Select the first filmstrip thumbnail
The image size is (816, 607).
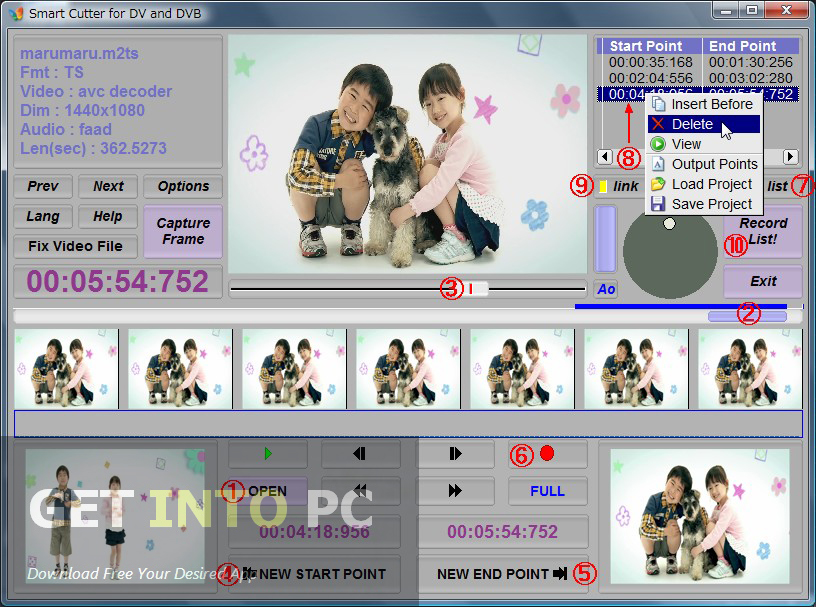tap(66, 369)
